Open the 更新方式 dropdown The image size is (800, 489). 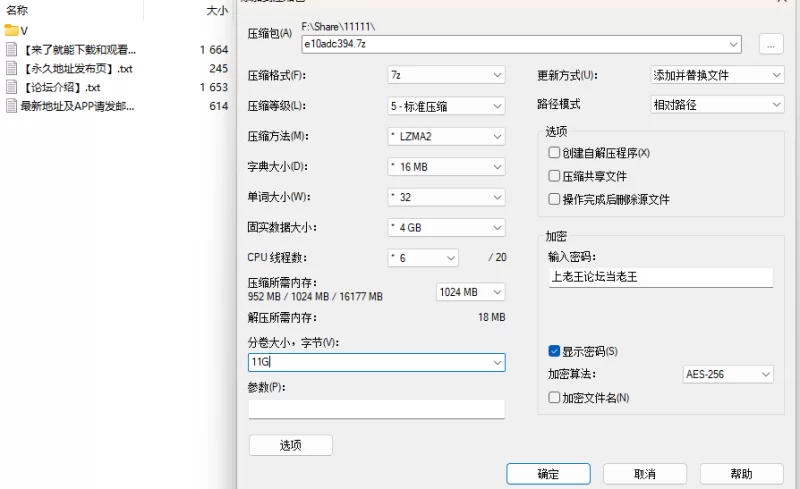pyautogui.click(x=717, y=75)
